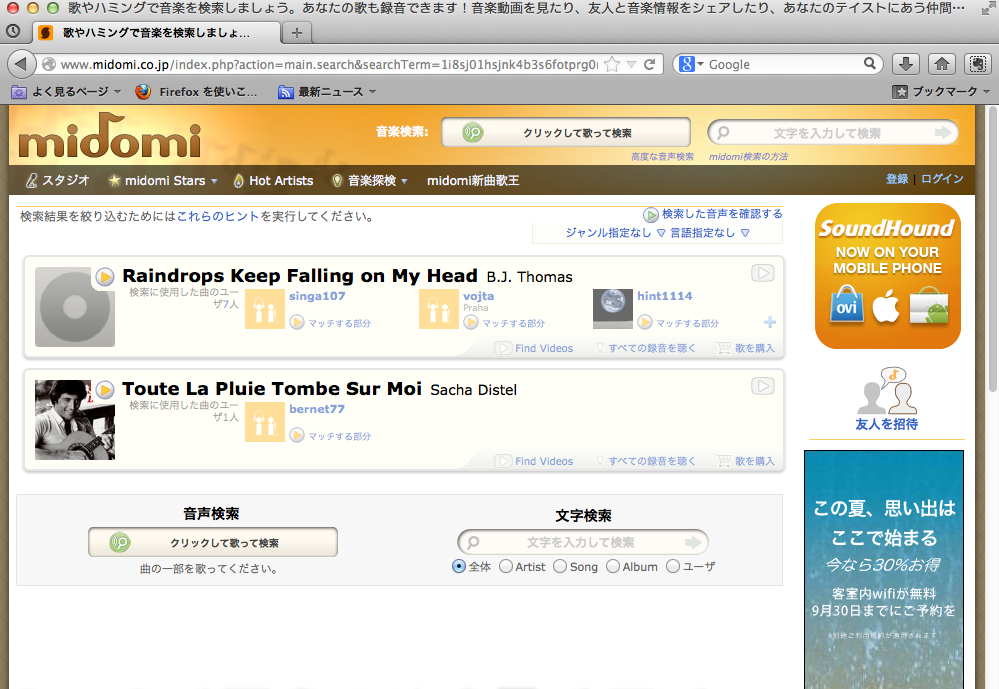Click the header クリックして歌って検索 button
This screenshot has height=689, width=999.
click(566, 133)
